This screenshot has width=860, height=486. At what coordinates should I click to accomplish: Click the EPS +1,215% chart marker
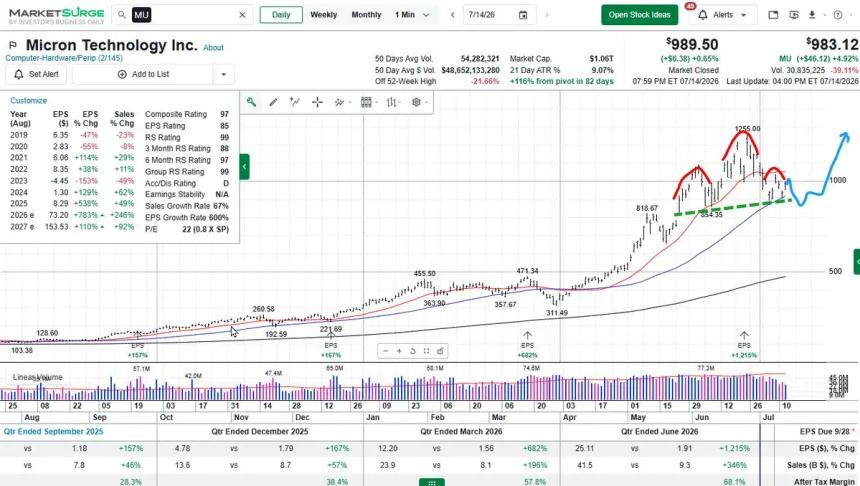(744, 346)
